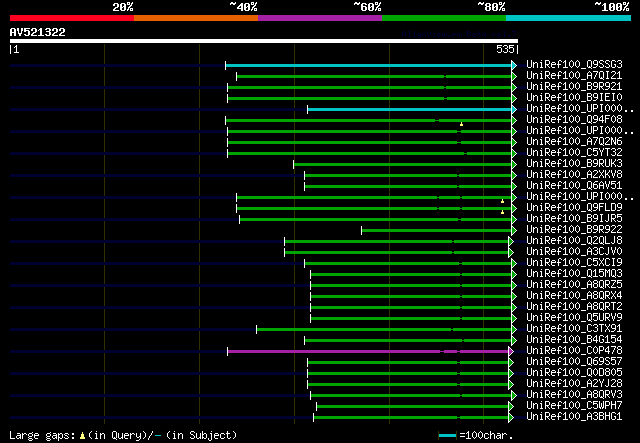Viewport: 640px width, 443px height.
Task: Open the UniRef100_A8QRX4 hit label
Action: point(574,296)
